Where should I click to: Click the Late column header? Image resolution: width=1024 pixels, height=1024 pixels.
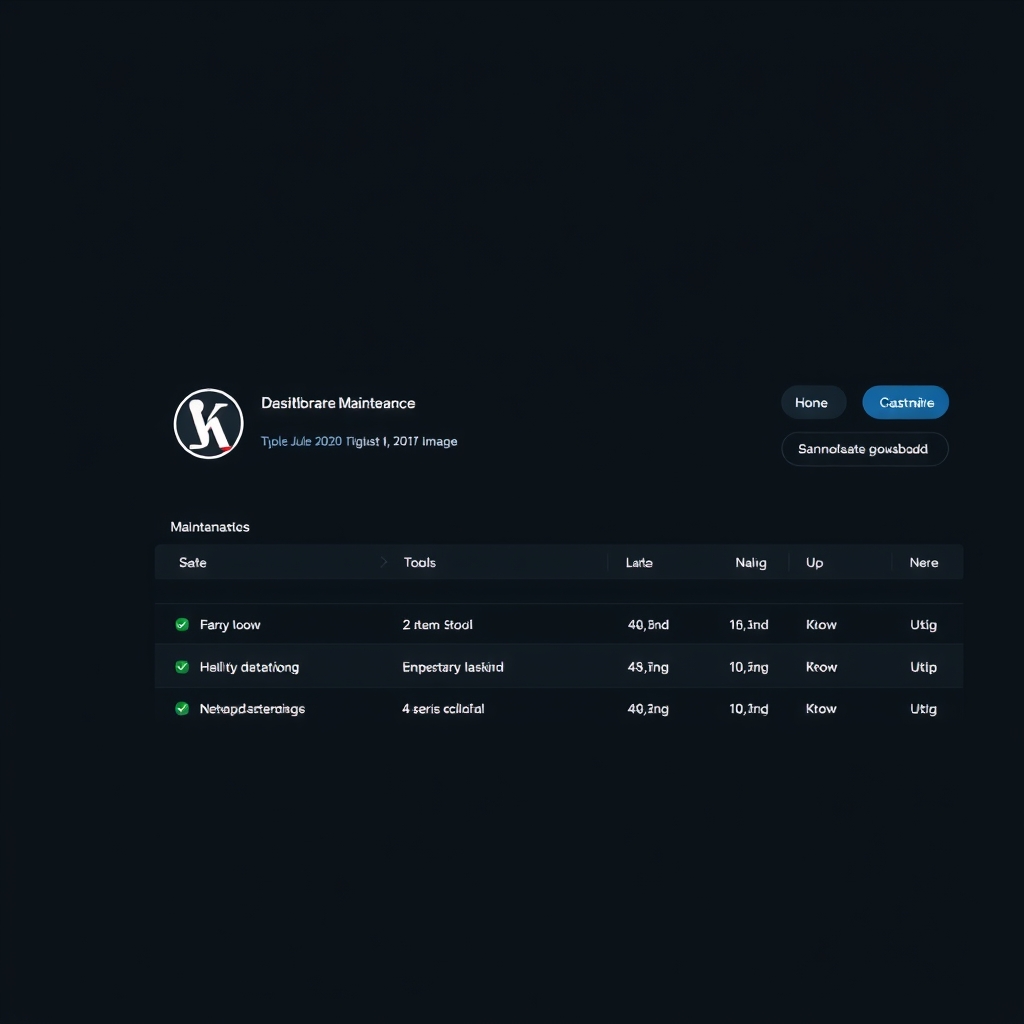pyautogui.click(x=639, y=562)
